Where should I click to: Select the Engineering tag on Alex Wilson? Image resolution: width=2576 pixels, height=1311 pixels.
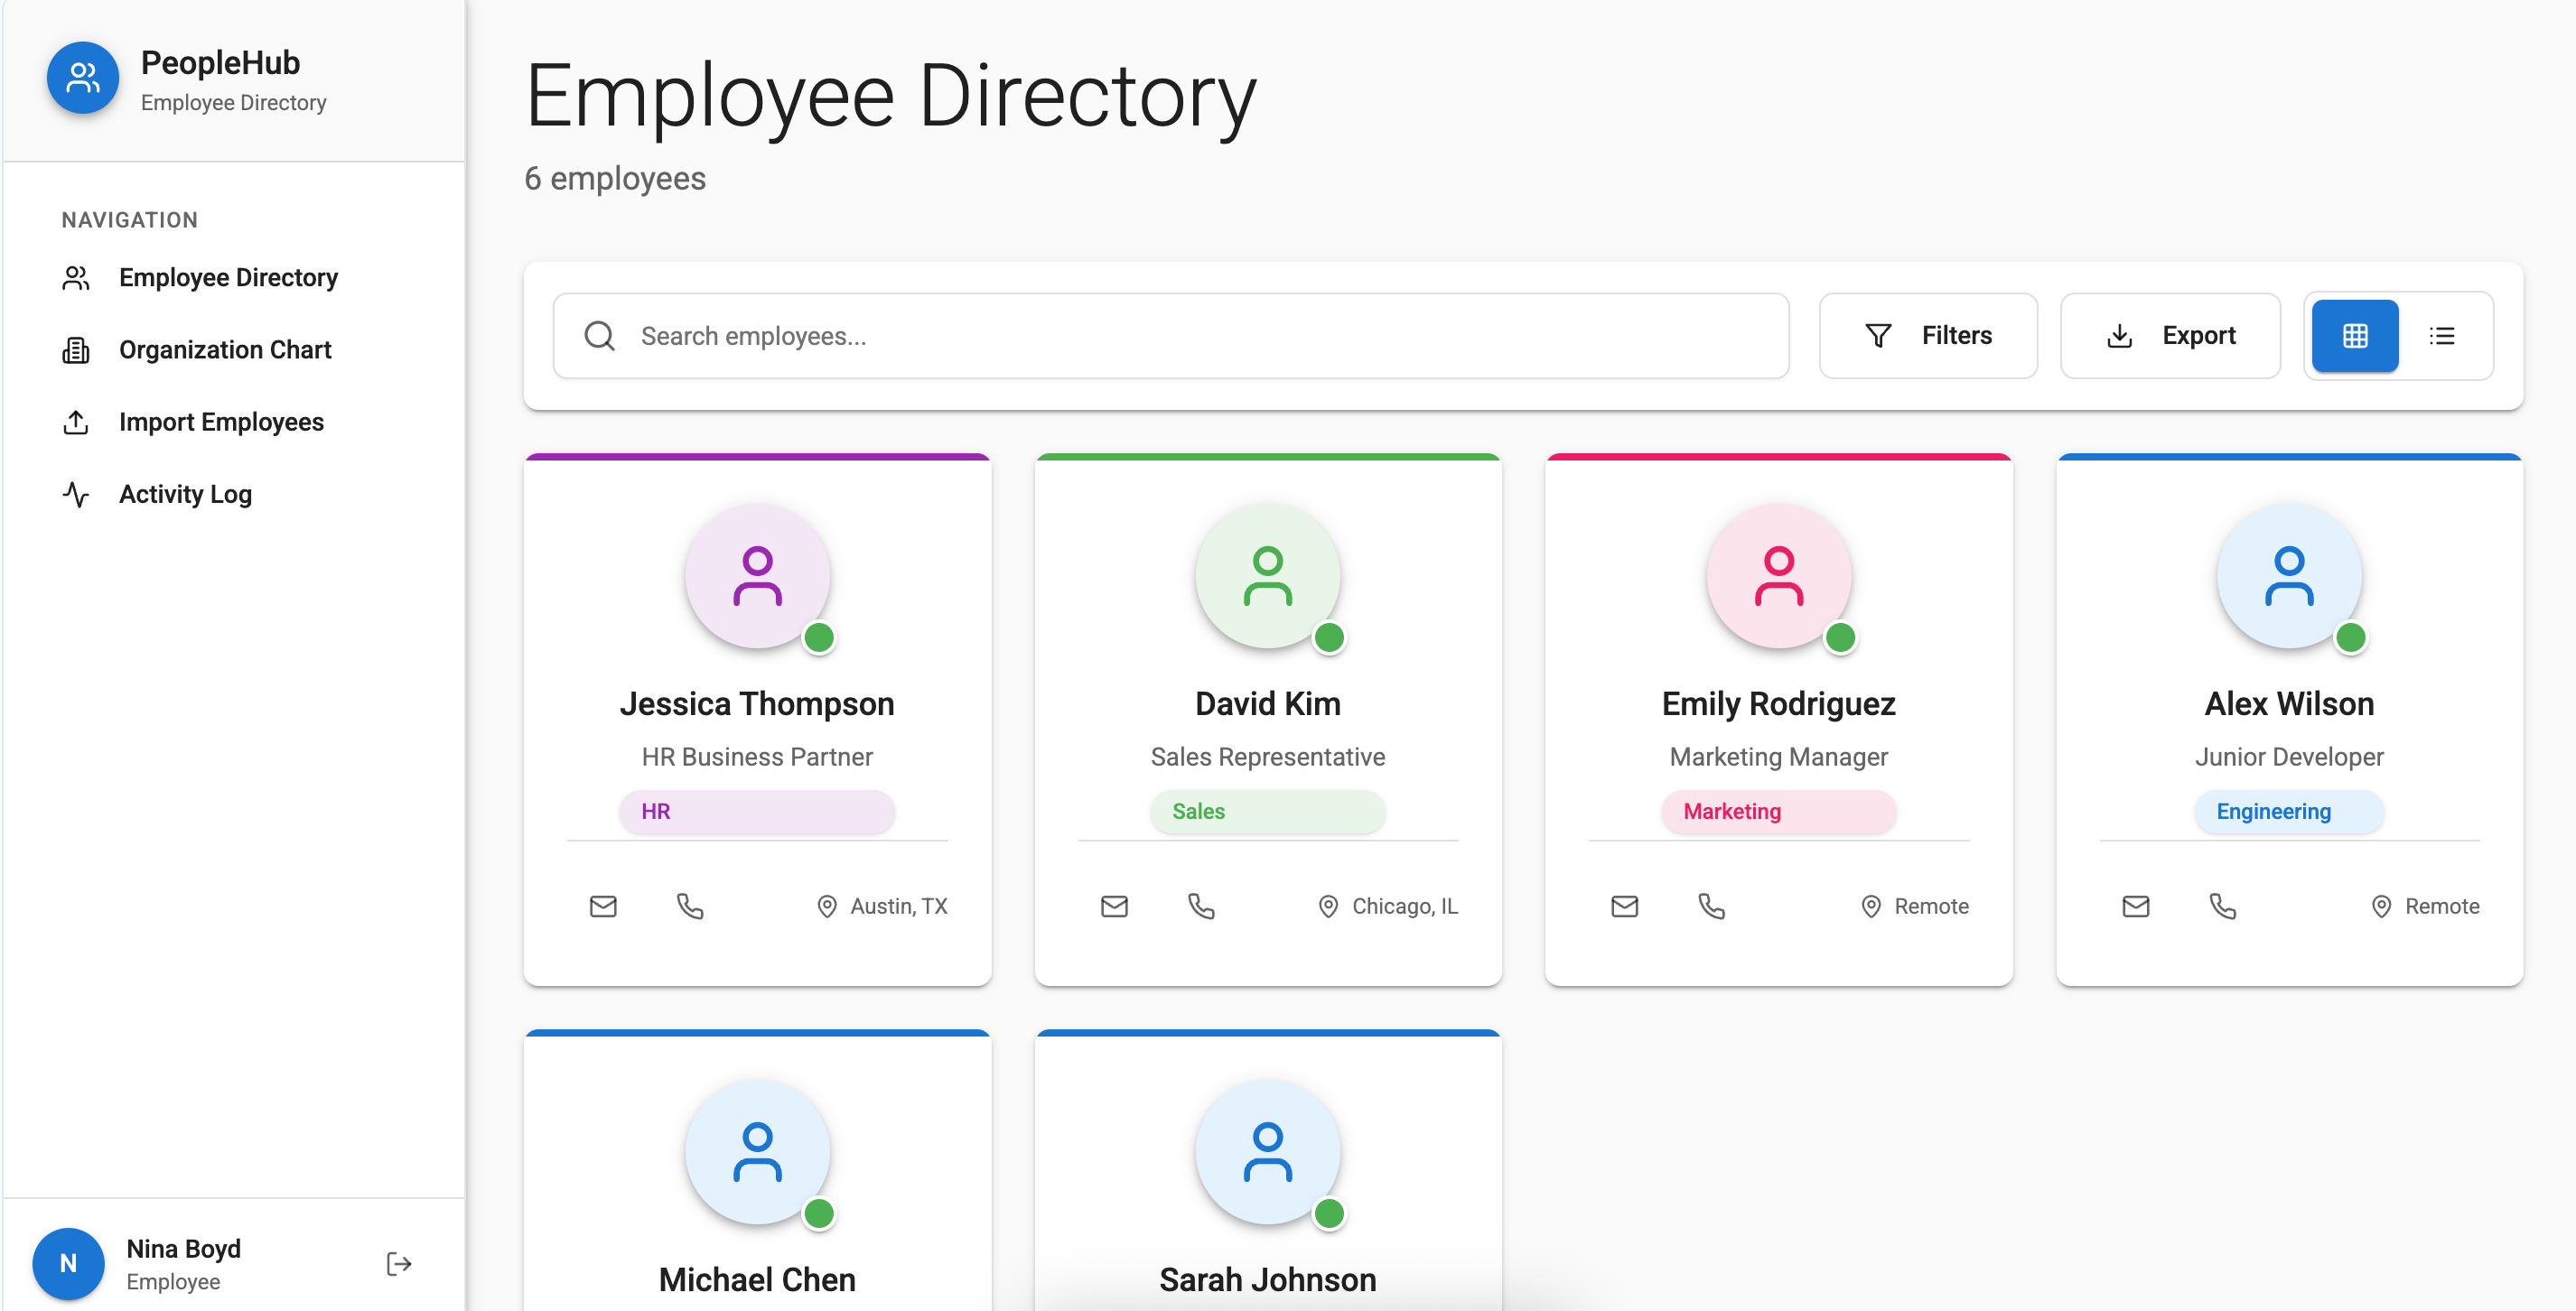tap(2289, 811)
